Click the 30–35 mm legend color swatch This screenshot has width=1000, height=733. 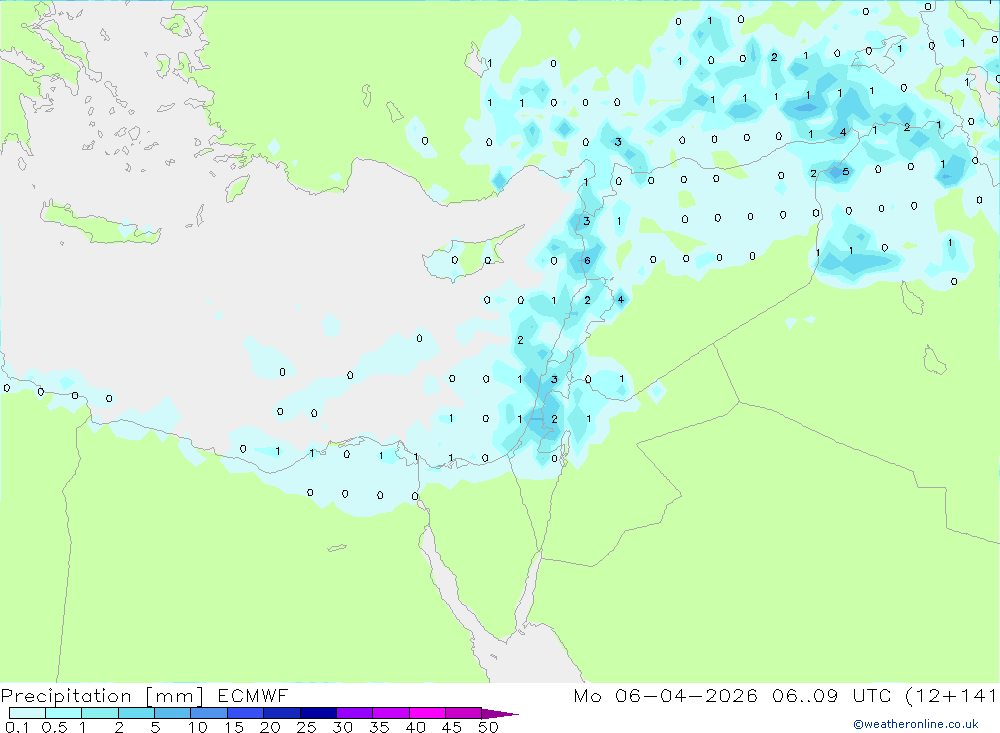[355, 713]
